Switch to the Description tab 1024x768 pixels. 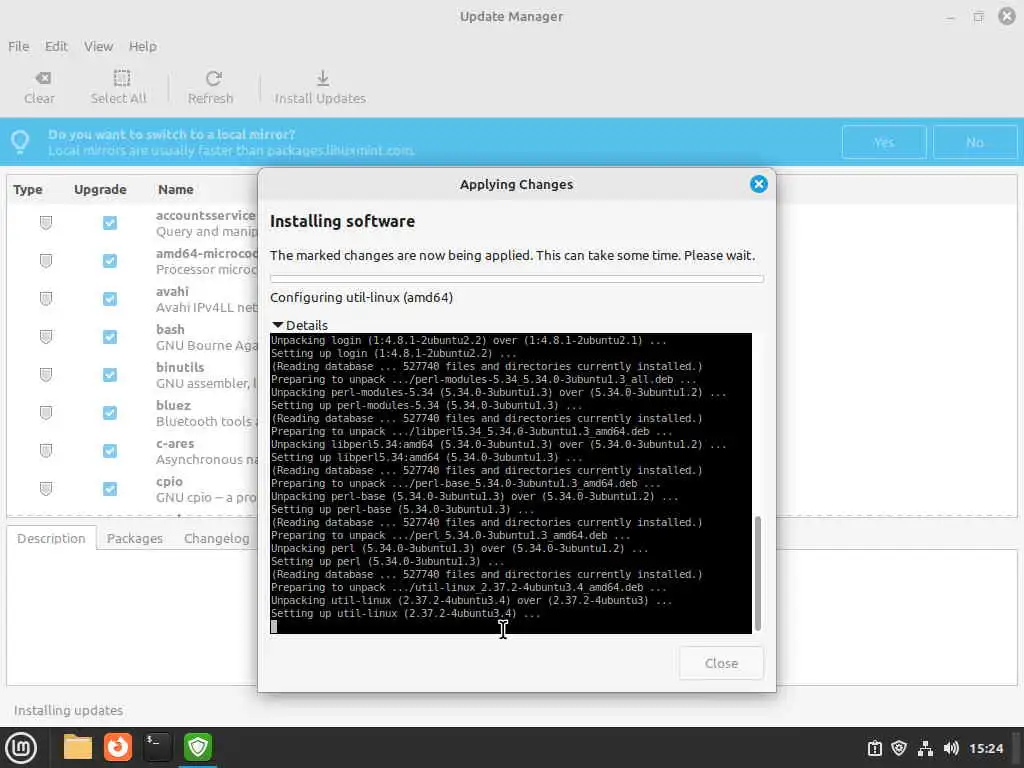51,538
